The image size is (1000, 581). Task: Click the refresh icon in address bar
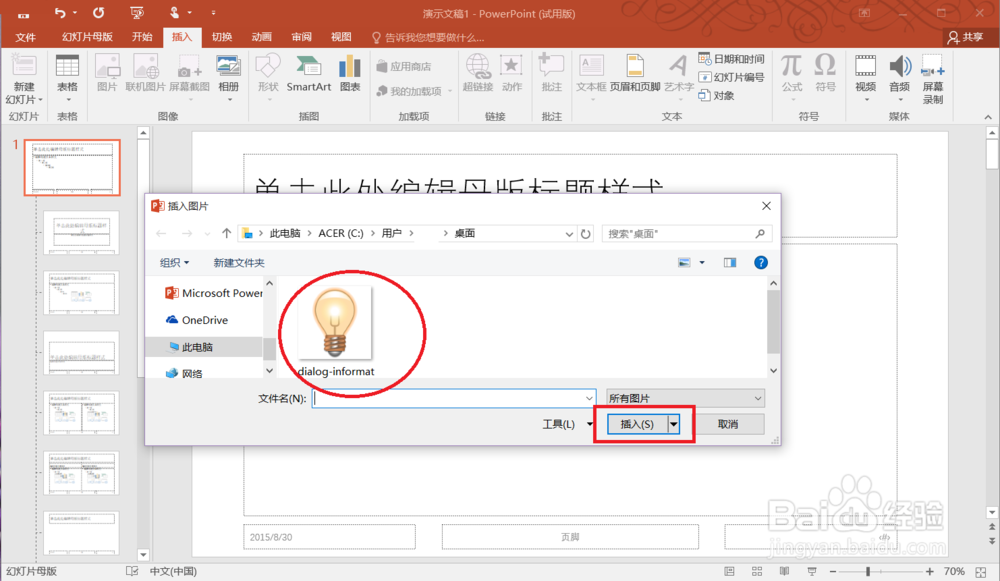[585, 234]
